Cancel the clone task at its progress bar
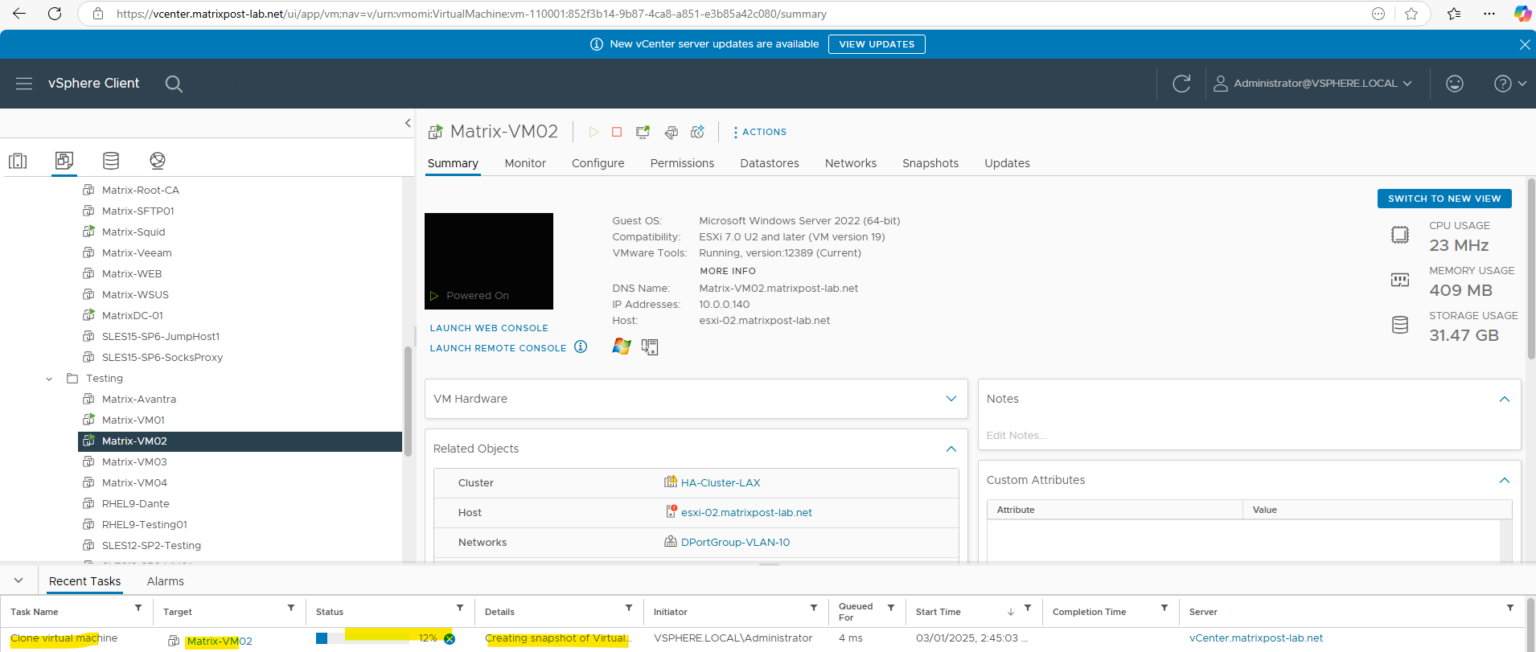Image resolution: width=1536 pixels, height=652 pixels. pos(449,637)
